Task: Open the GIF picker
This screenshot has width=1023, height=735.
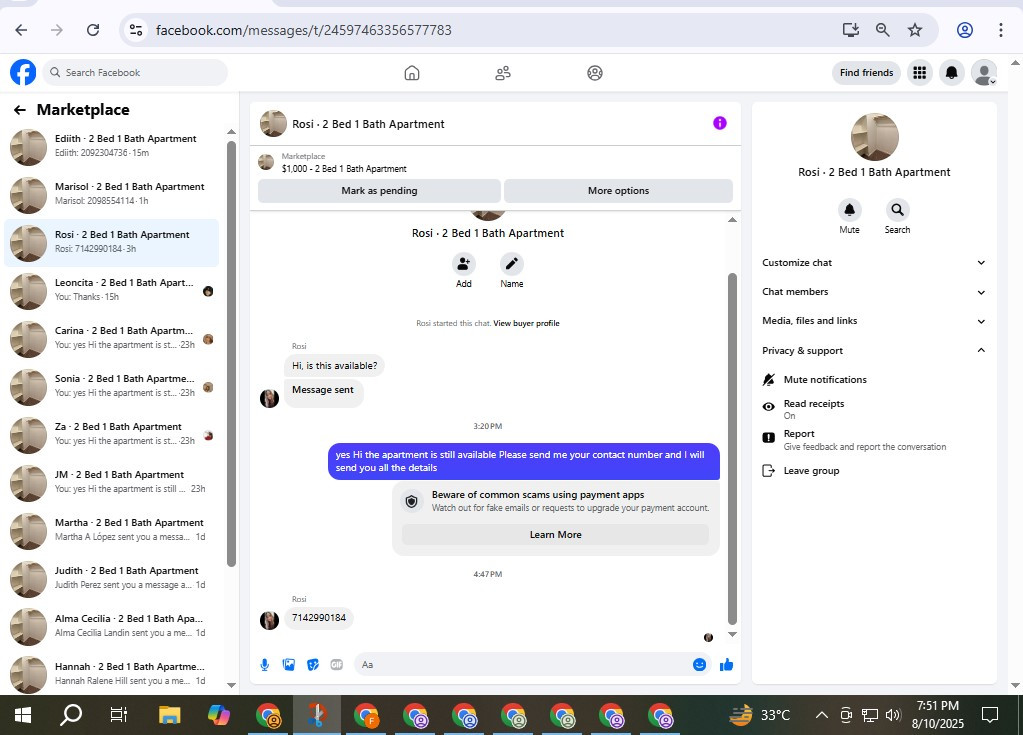Action: tap(337, 665)
